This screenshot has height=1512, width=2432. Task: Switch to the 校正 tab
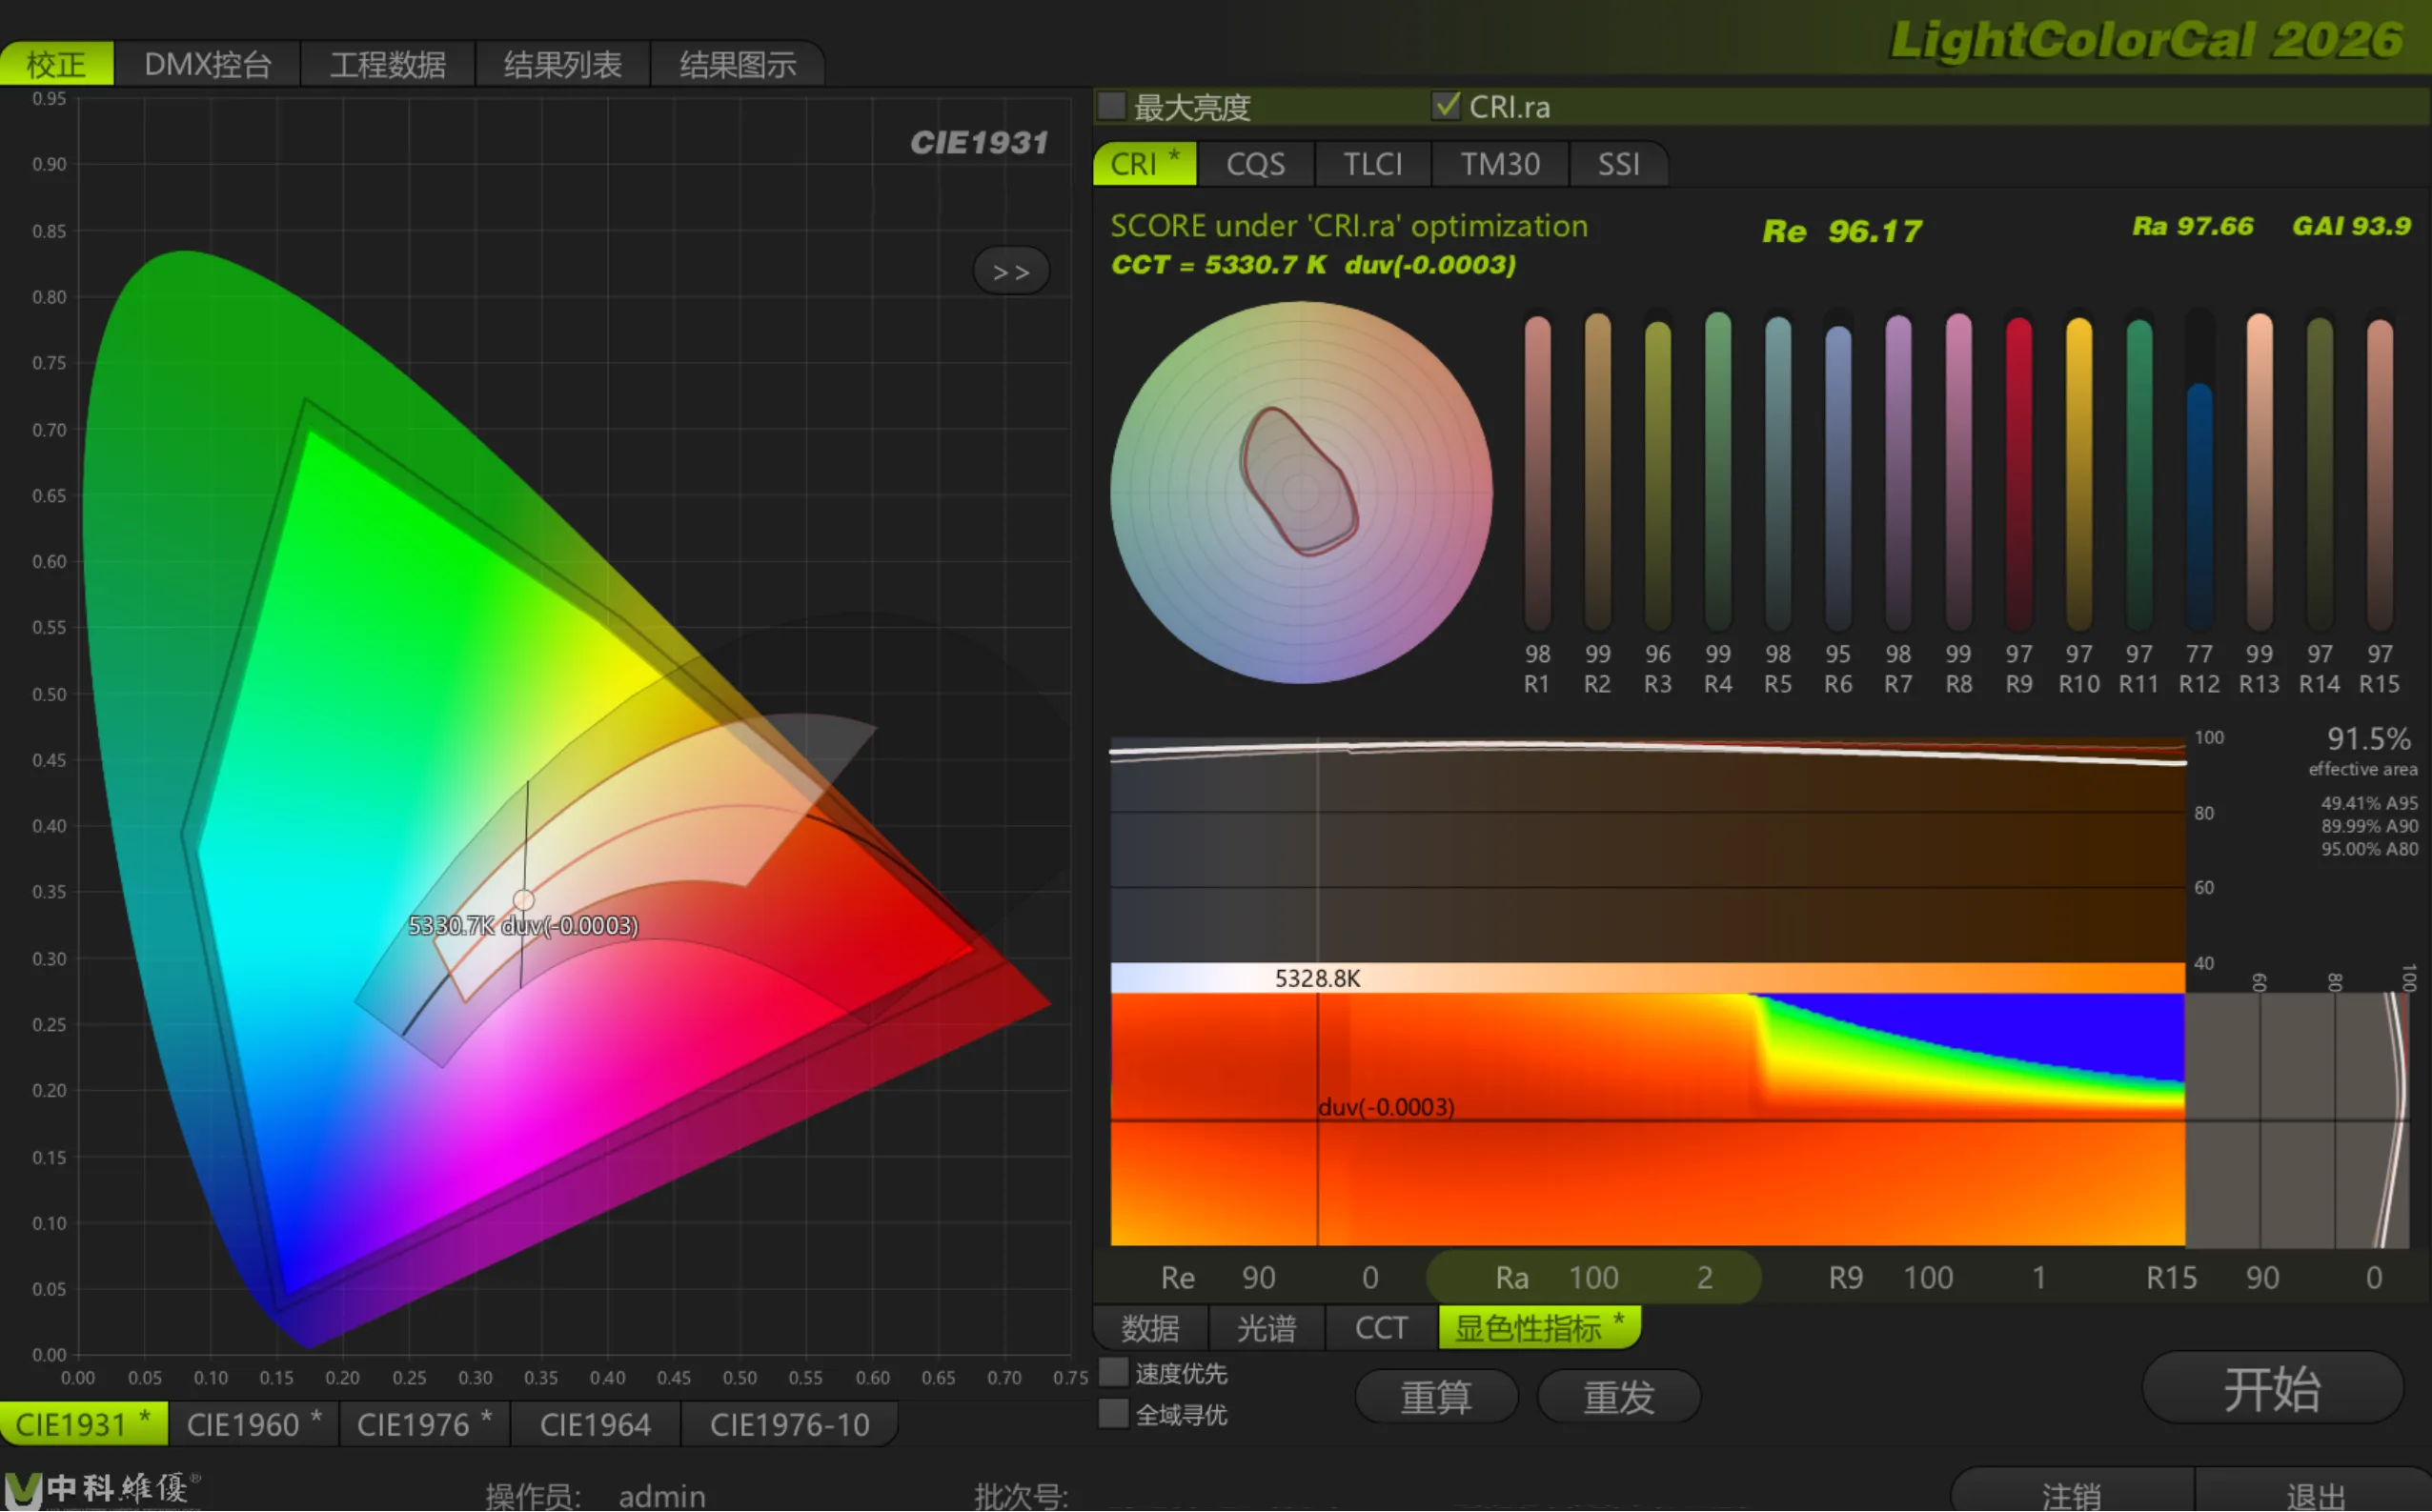pos(57,64)
